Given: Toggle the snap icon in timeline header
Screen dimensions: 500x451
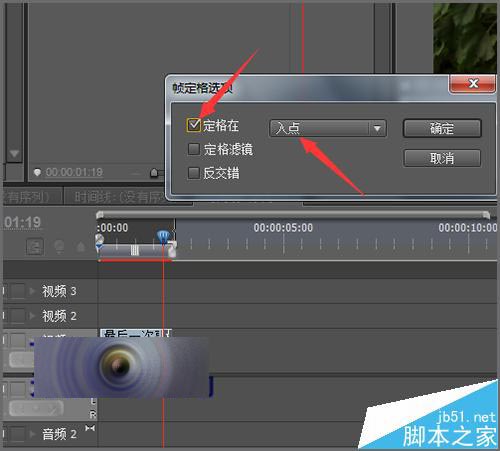Looking at the screenshot, I should [x=35, y=247].
